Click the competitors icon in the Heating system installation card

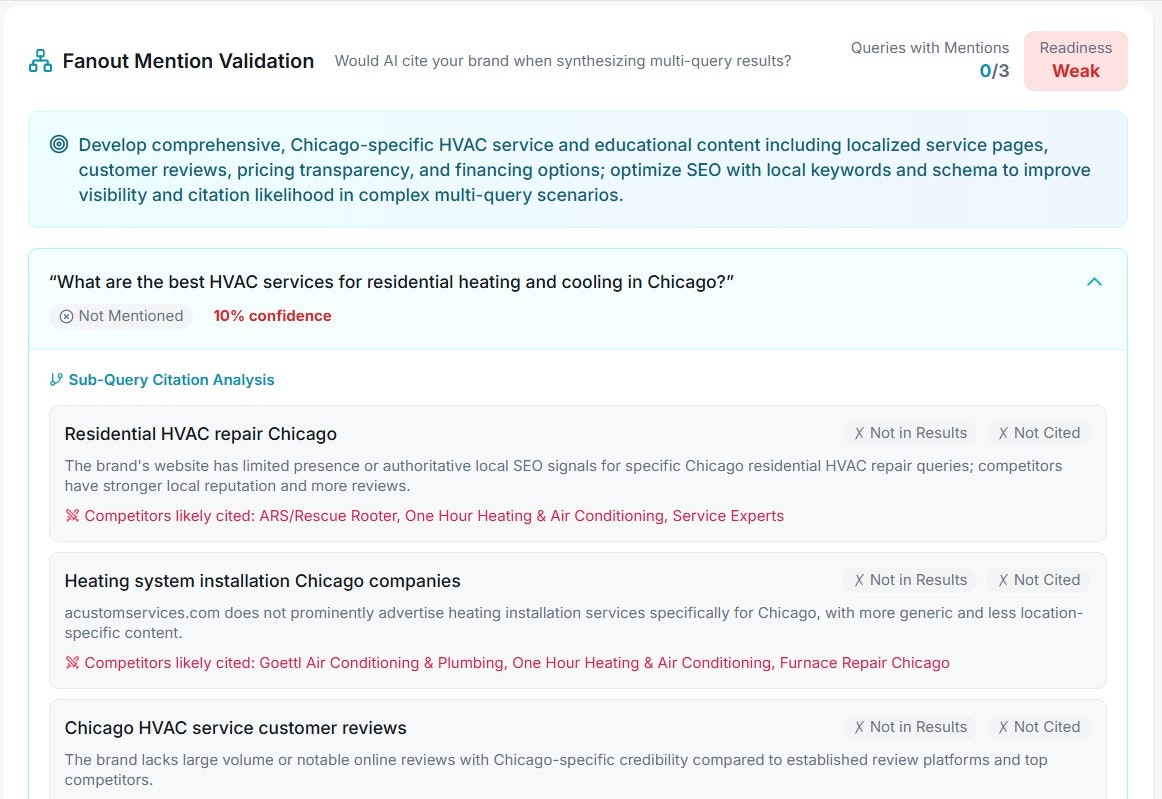click(72, 662)
